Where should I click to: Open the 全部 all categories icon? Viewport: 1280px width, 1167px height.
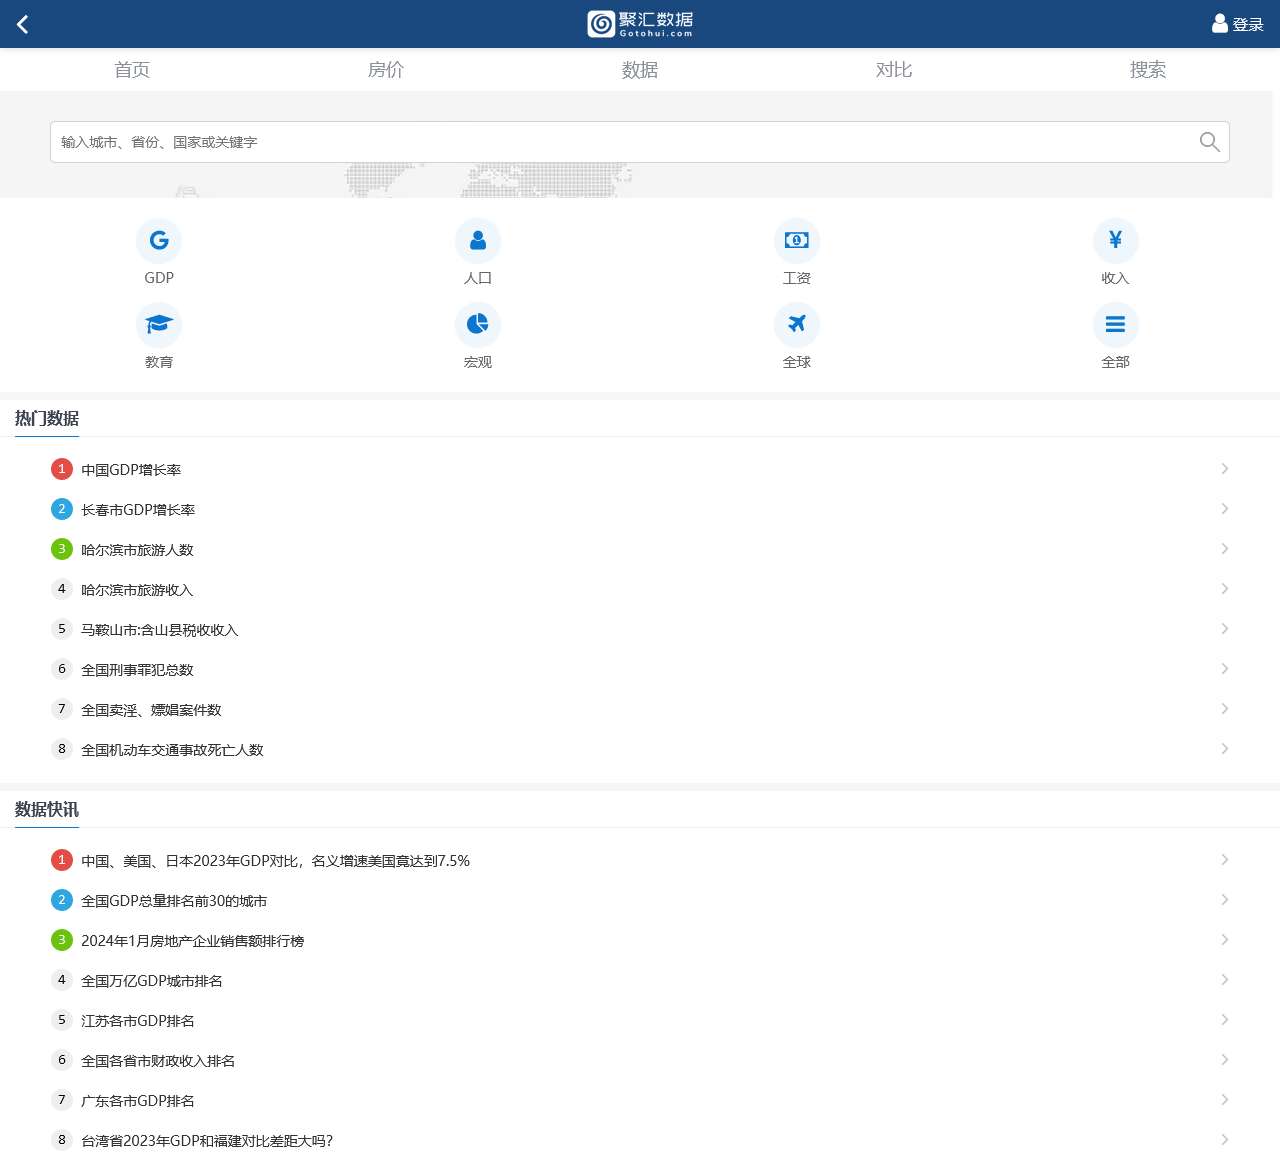pyautogui.click(x=1115, y=325)
